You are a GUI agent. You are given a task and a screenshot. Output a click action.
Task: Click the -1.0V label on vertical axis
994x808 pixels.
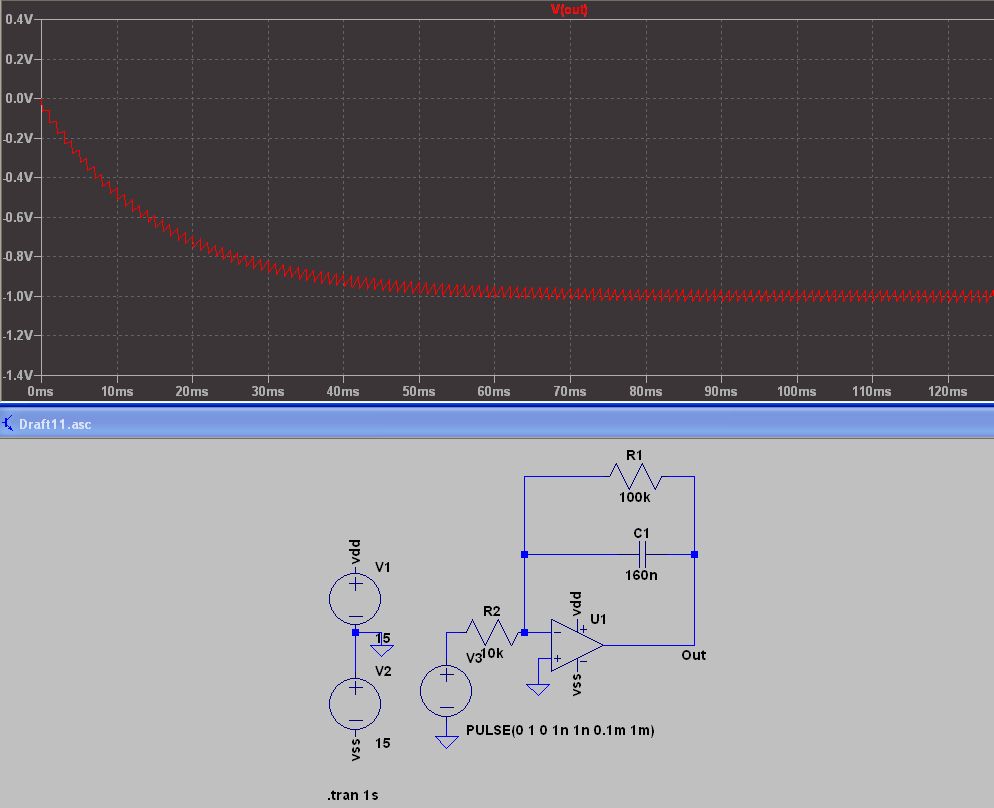click(x=17, y=296)
